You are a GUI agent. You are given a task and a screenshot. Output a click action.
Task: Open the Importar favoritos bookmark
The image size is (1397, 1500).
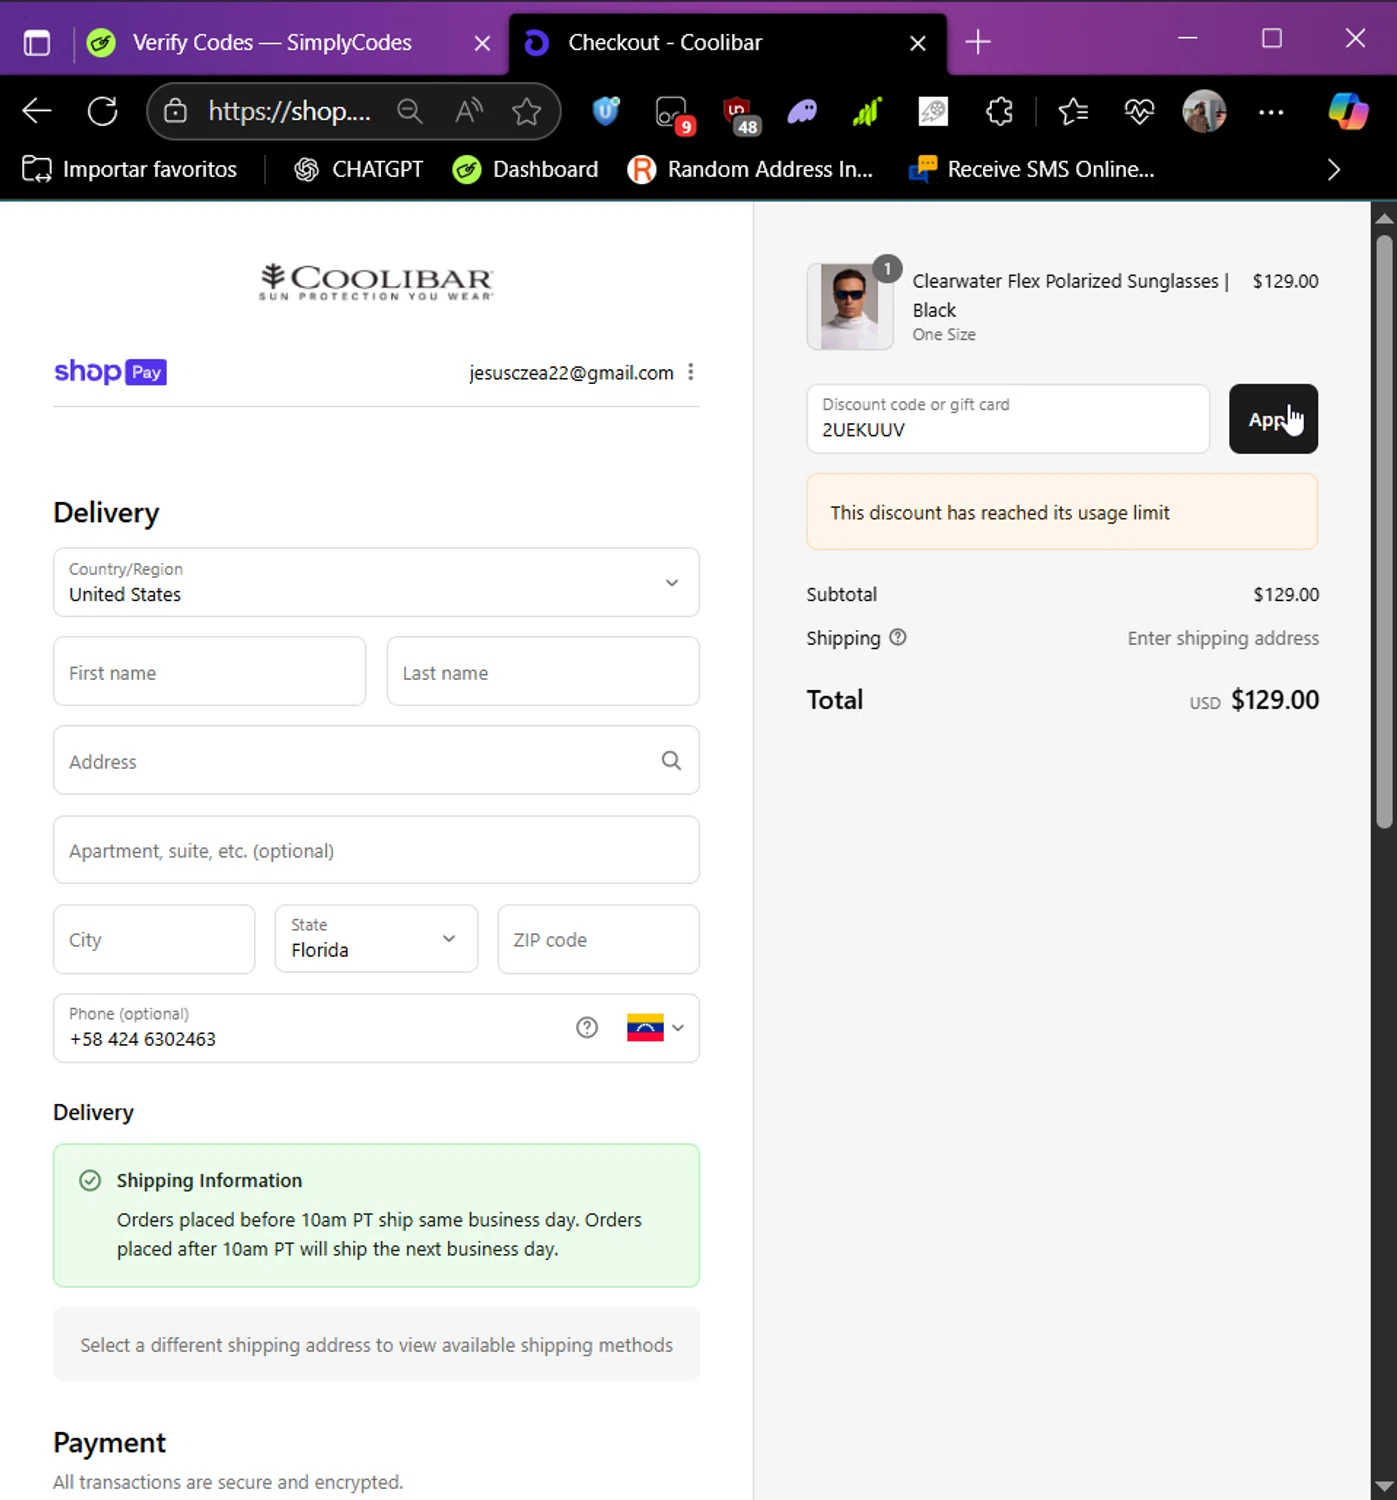(130, 170)
